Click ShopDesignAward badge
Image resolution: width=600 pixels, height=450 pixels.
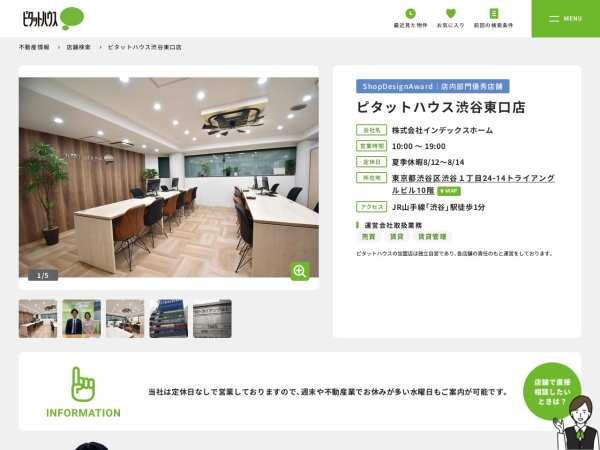pyautogui.click(x=432, y=86)
